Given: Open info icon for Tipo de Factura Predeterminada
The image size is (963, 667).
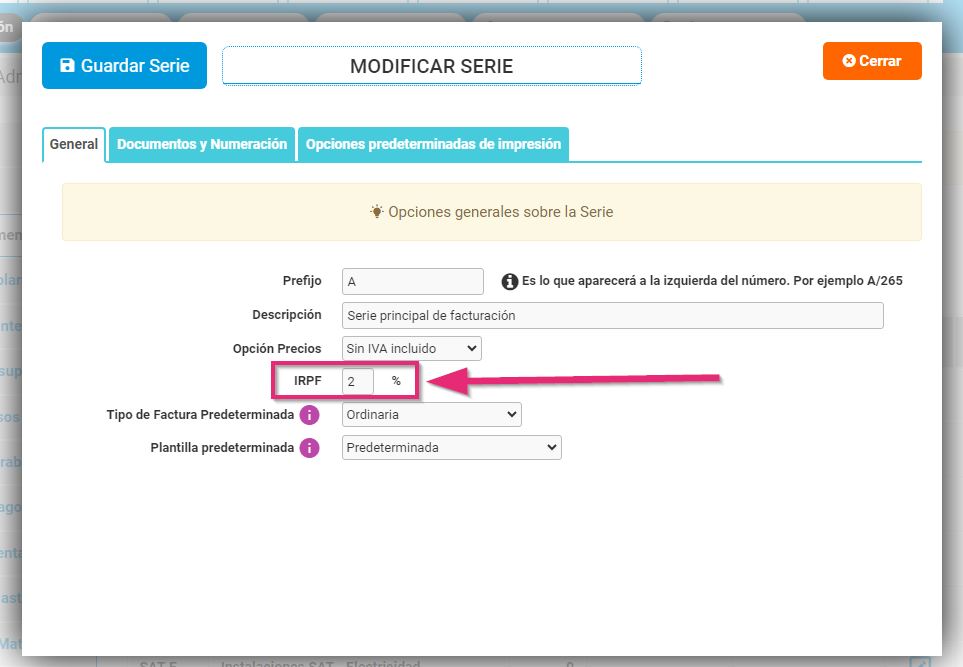Looking at the screenshot, I should 309,414.
